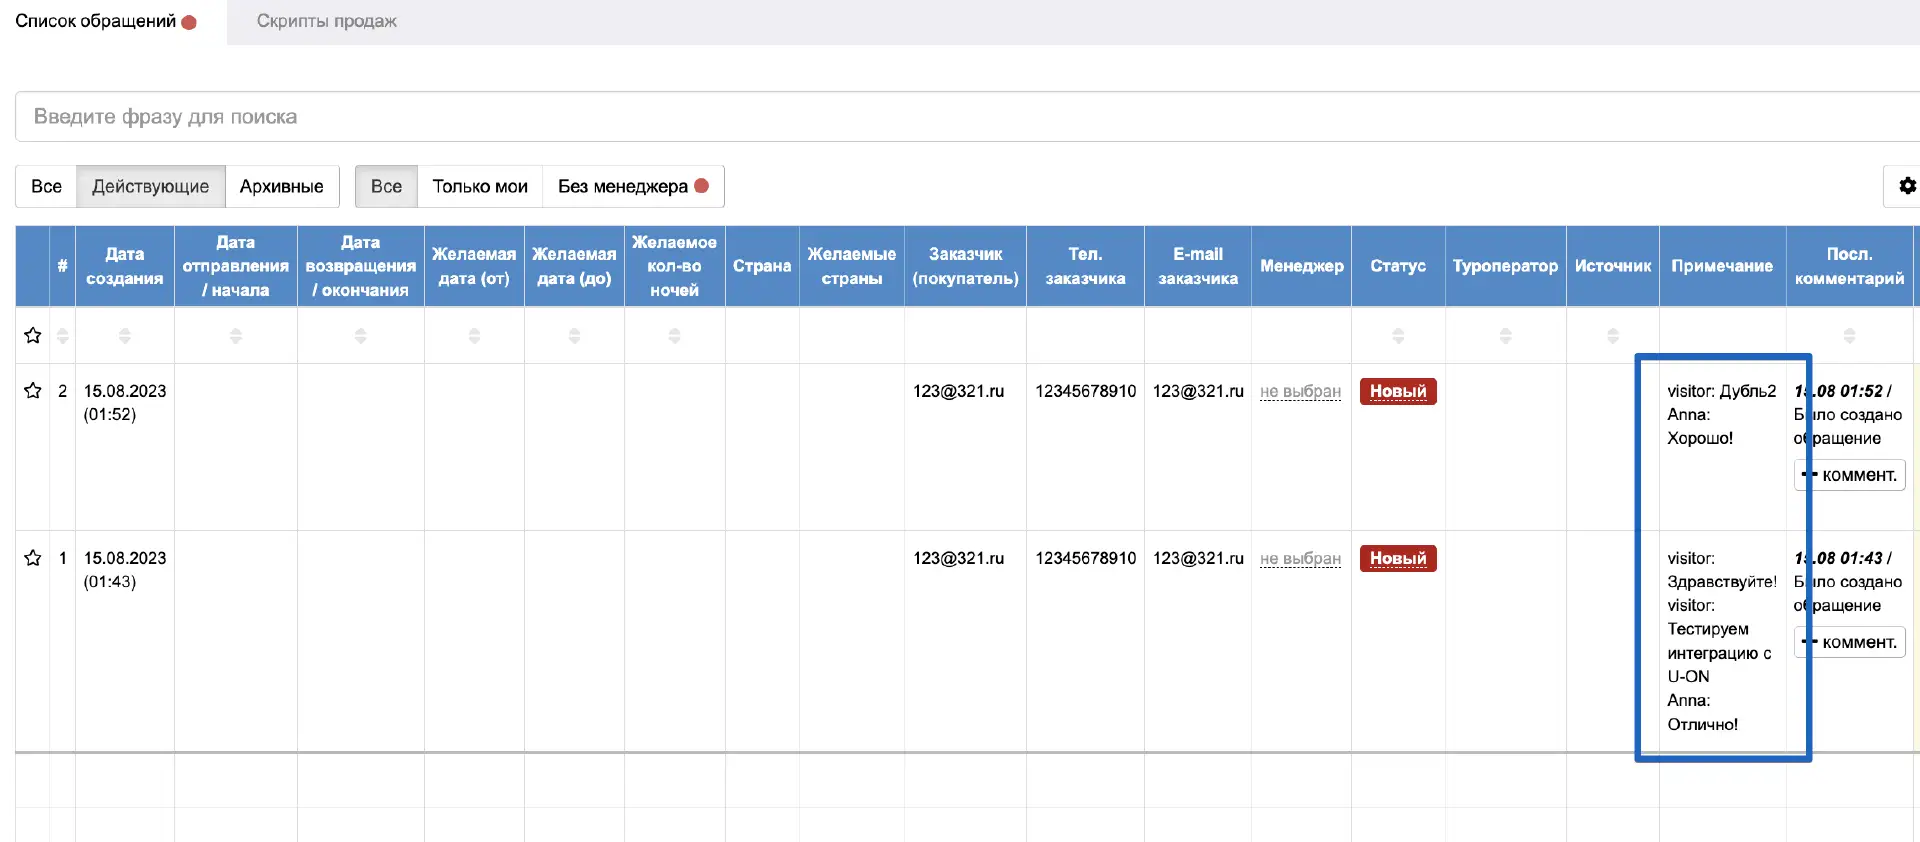The height and width of the screenshot is (842, 1920).
Task: Add a comment to request 2
Action: tap(1851, 475)
